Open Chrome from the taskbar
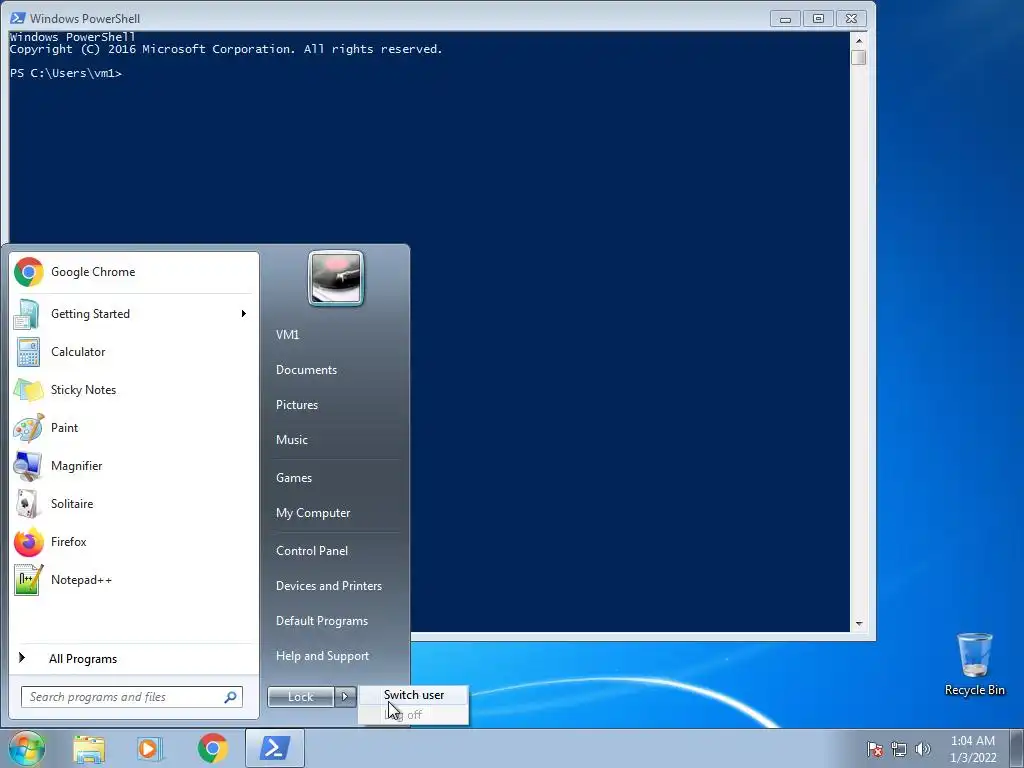This screenshot has height=768, width=1024. (x=213, y=748)
